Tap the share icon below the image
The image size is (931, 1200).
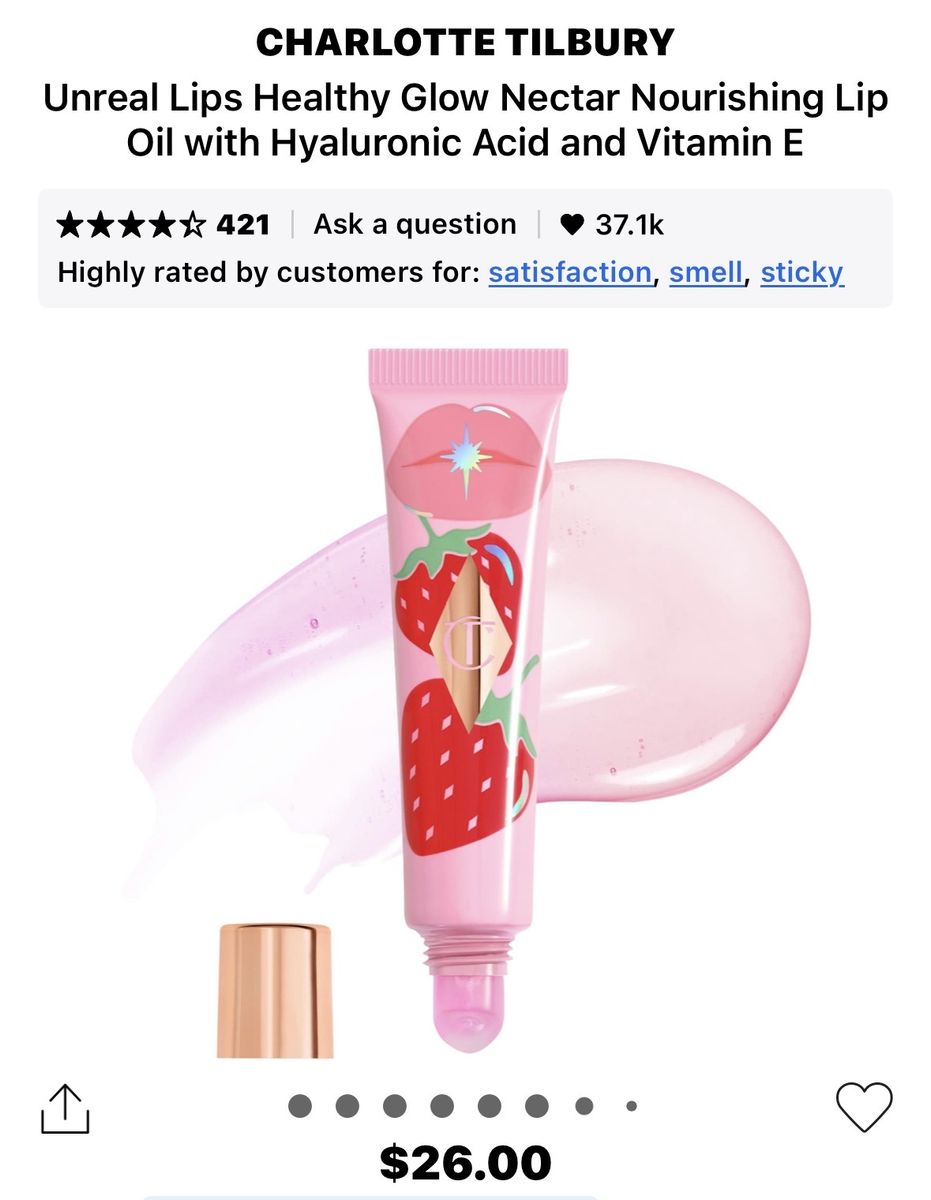66,1109
